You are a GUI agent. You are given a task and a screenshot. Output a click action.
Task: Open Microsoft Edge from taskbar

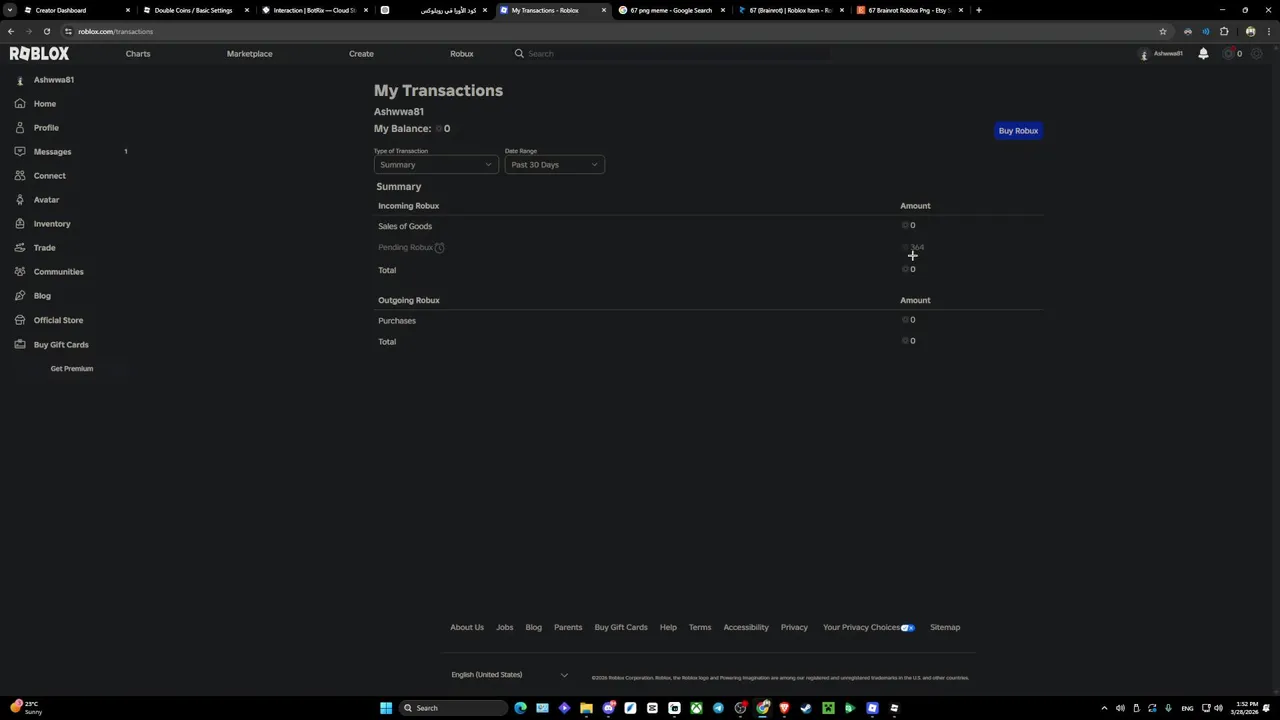pyautogui.click(x=520, y=708)
